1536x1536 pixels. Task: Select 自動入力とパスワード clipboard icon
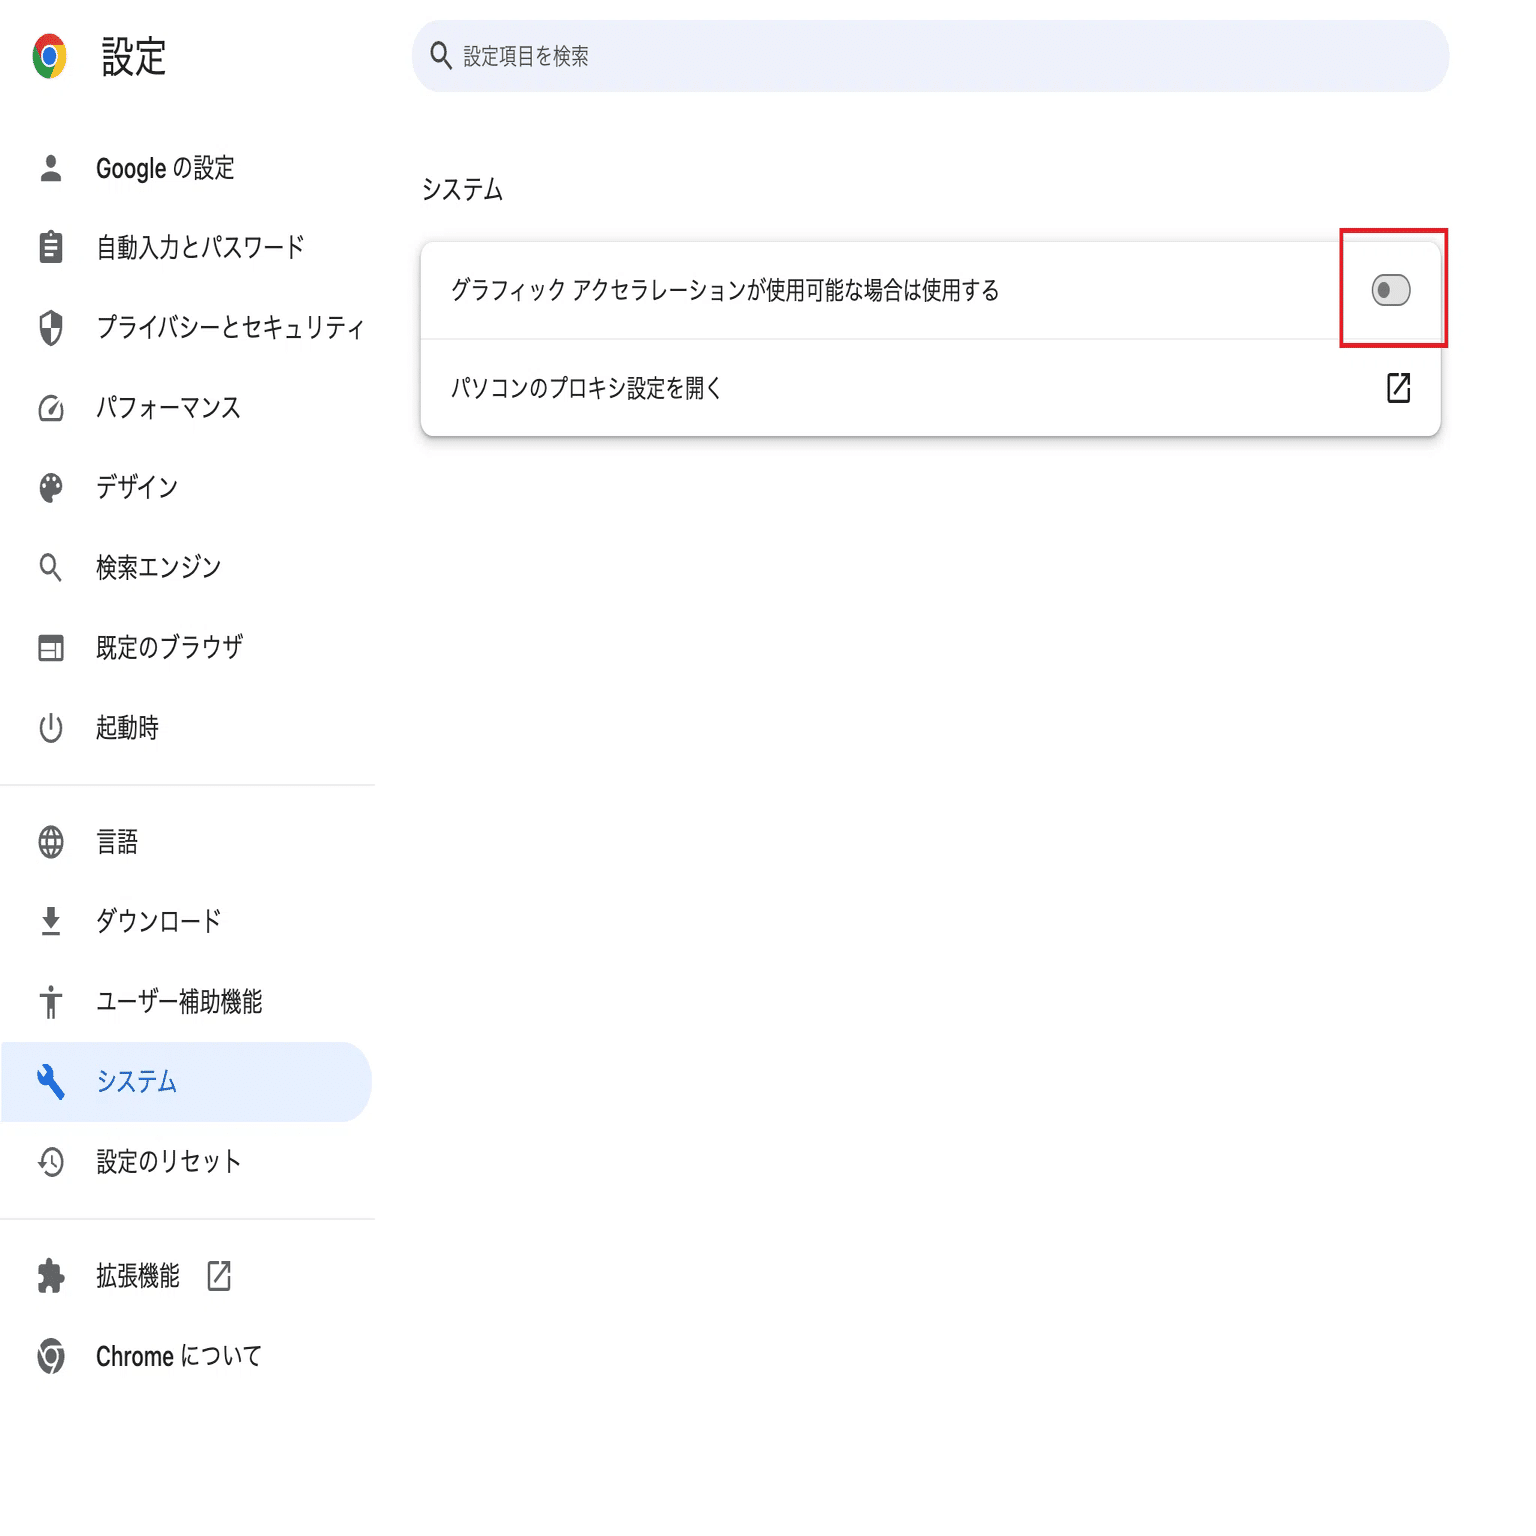click(51, 247)
